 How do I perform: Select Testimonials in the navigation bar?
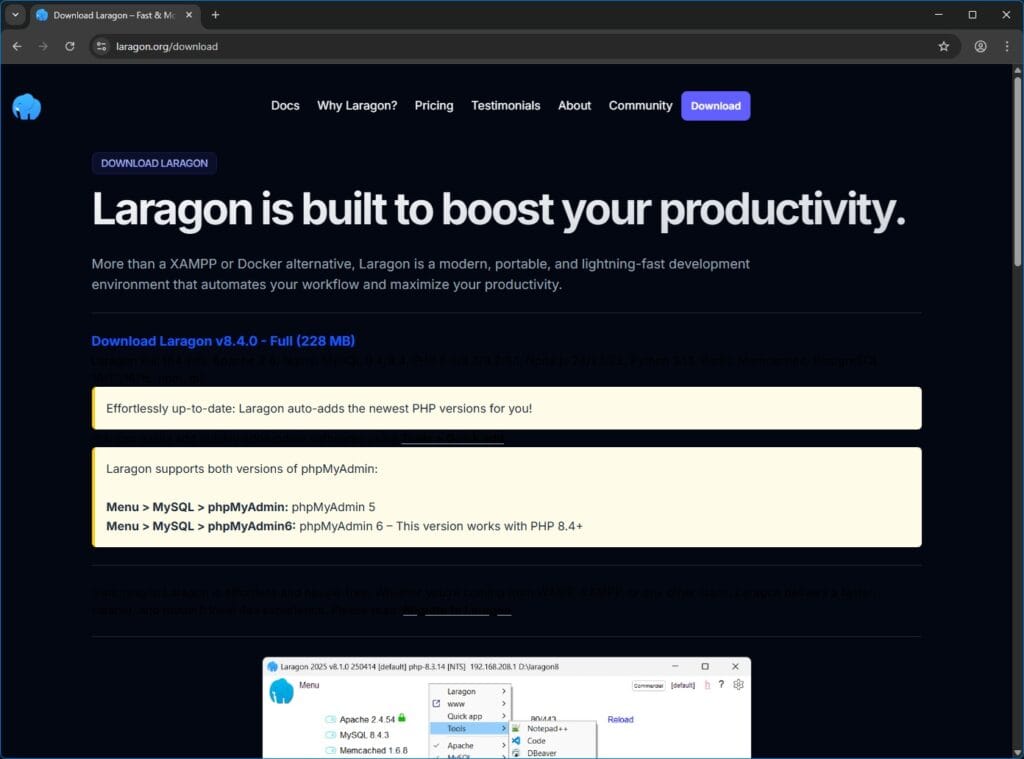[x=505, y=105]
